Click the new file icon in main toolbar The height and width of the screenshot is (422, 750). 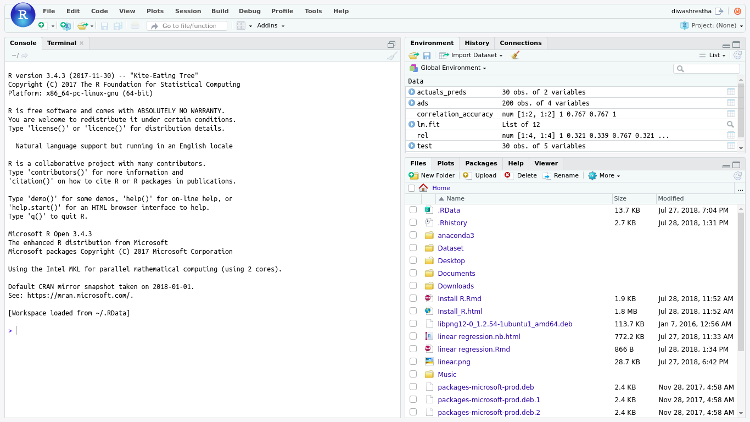click(42, 25)
